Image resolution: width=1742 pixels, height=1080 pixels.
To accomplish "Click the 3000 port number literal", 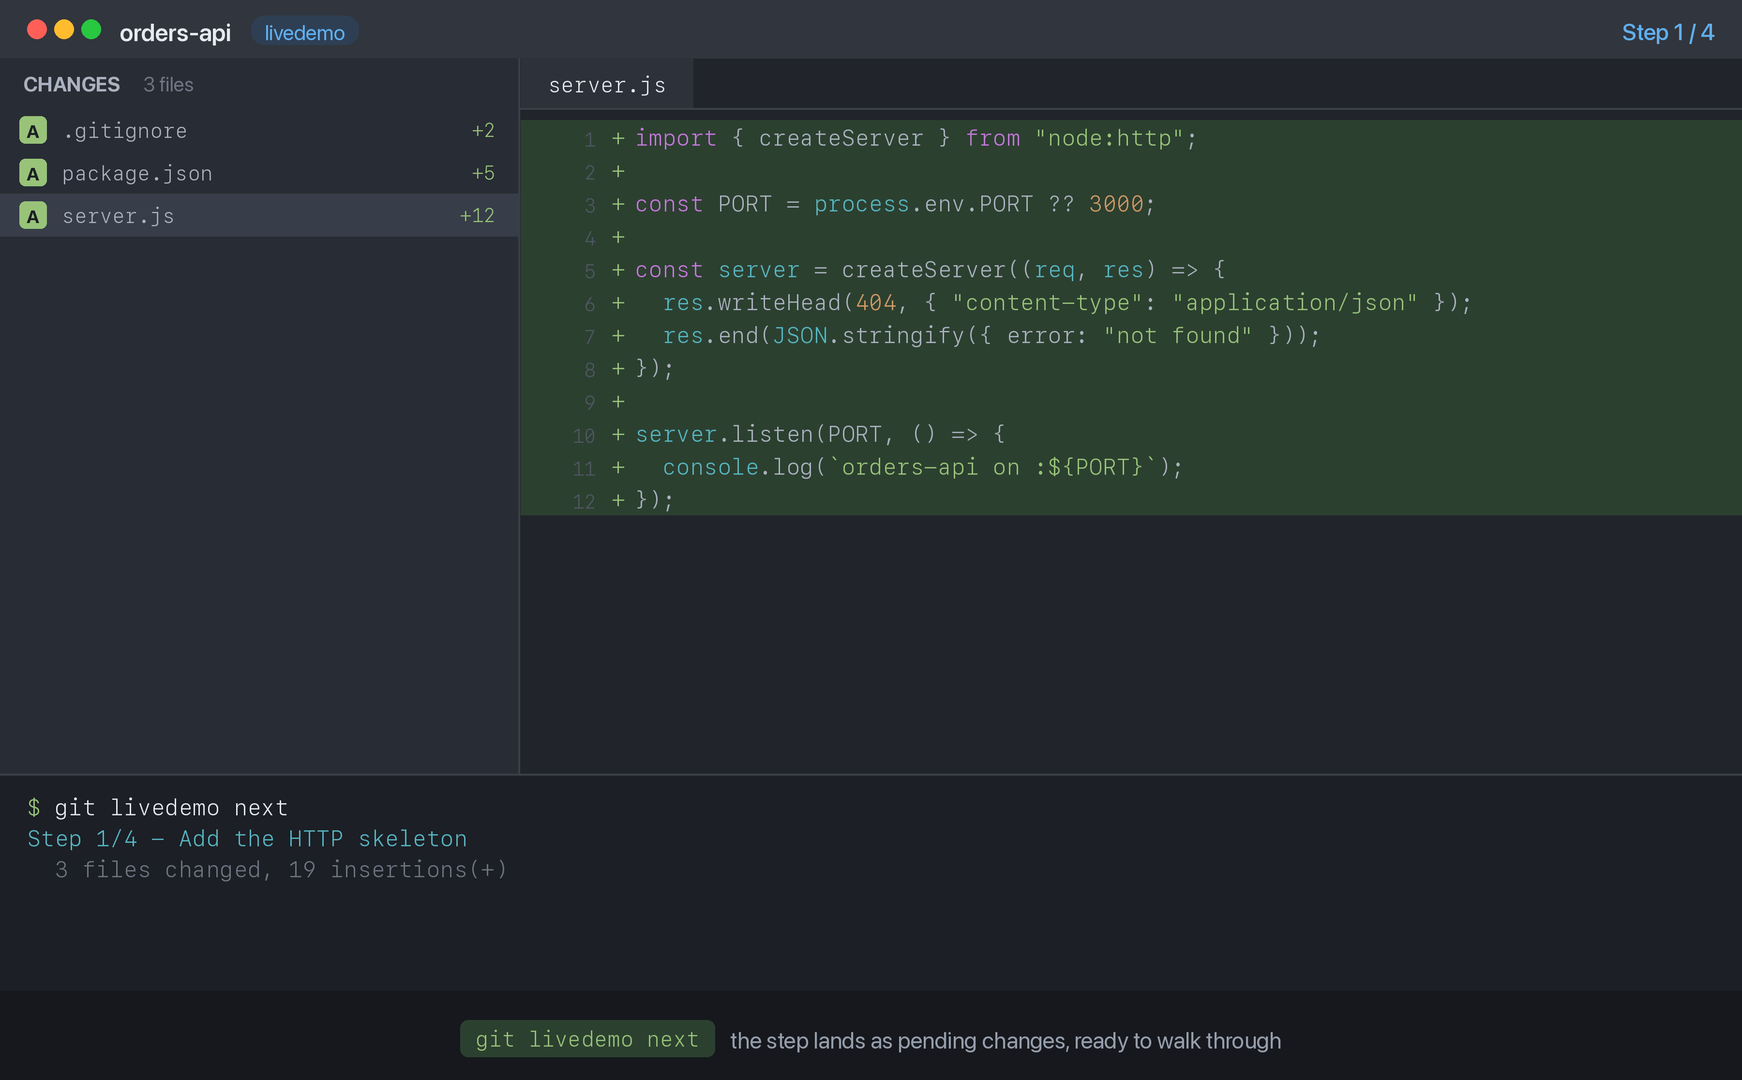I will [1116, 204].
